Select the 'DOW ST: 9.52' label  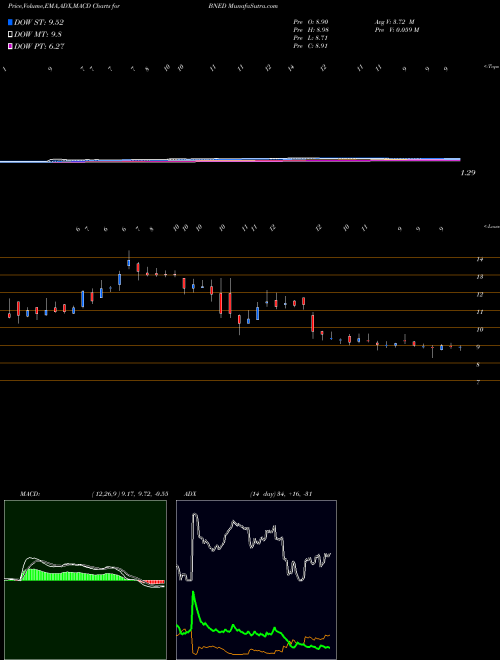point(39,23)
